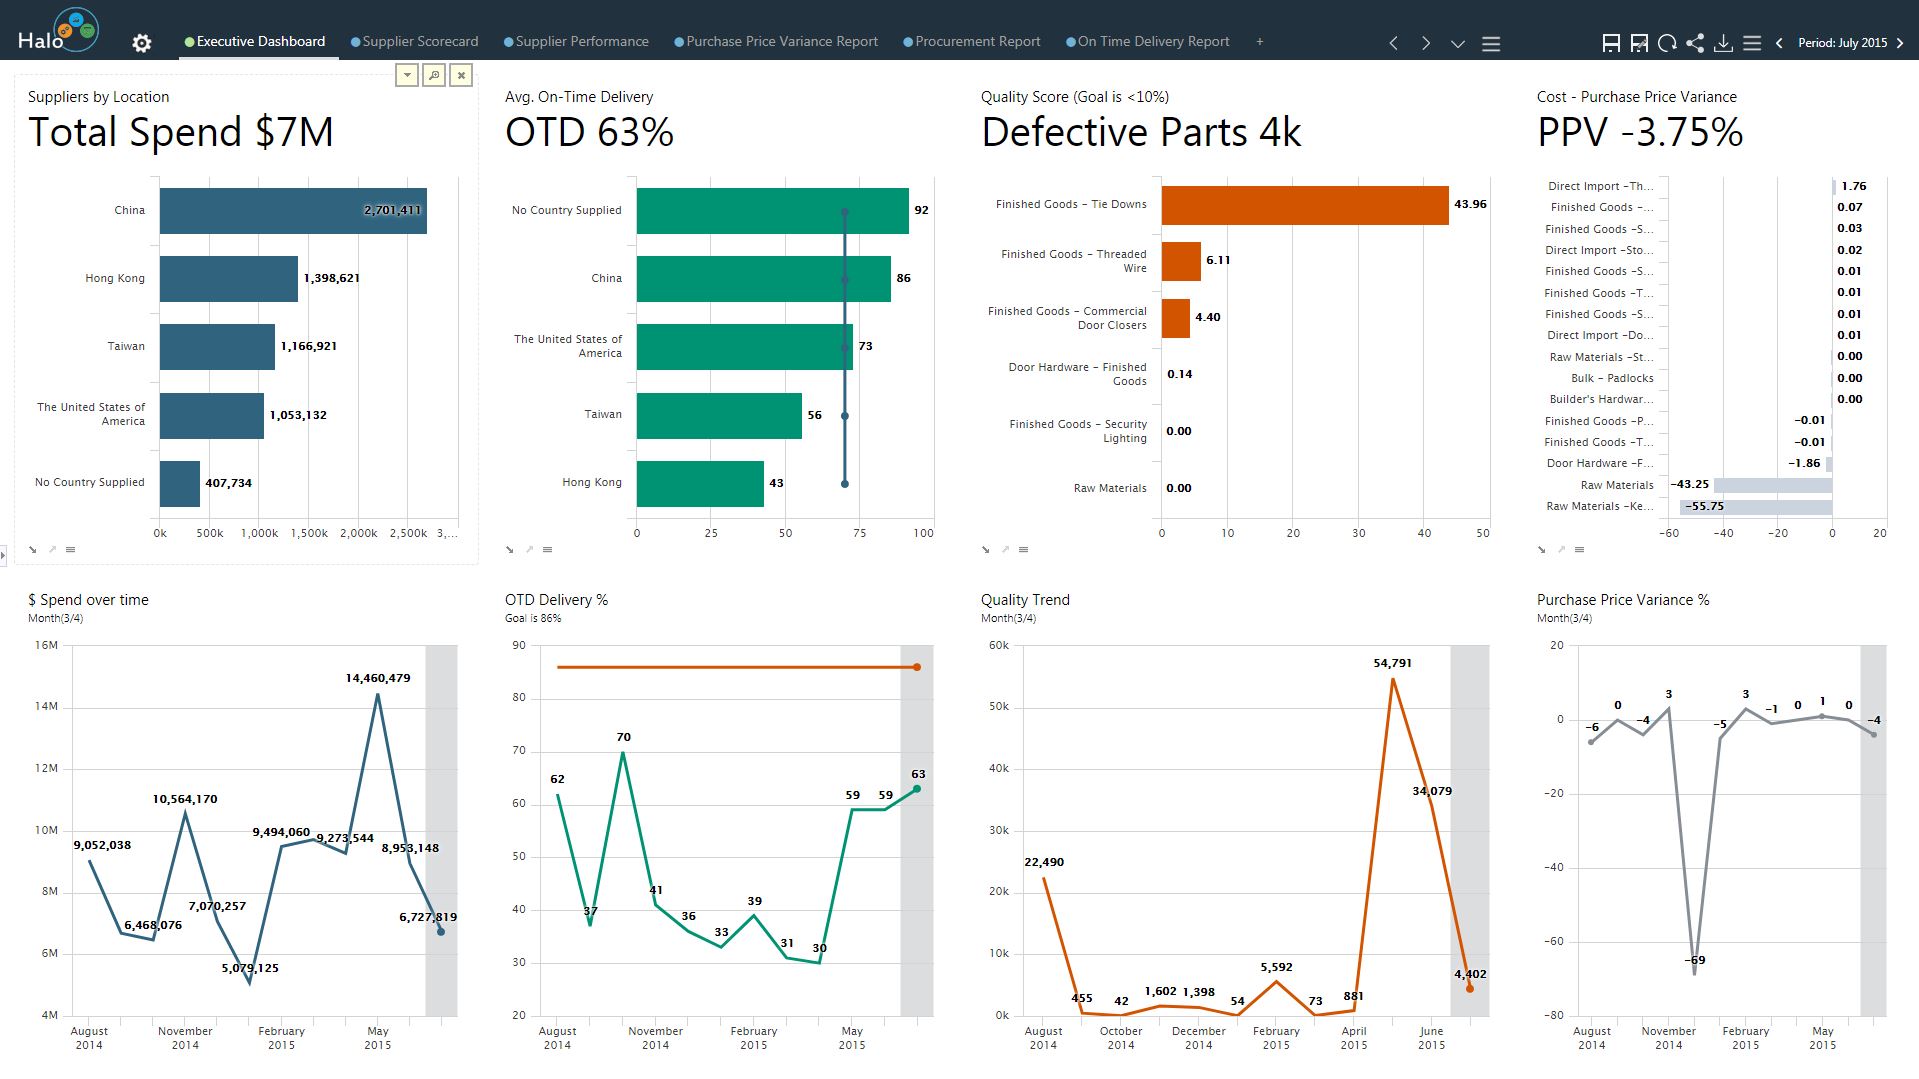This screenshot has height=1079, width=1919.
Task: Select the 54,791 peak on Quality Trend
Action: click(1393, 679)
